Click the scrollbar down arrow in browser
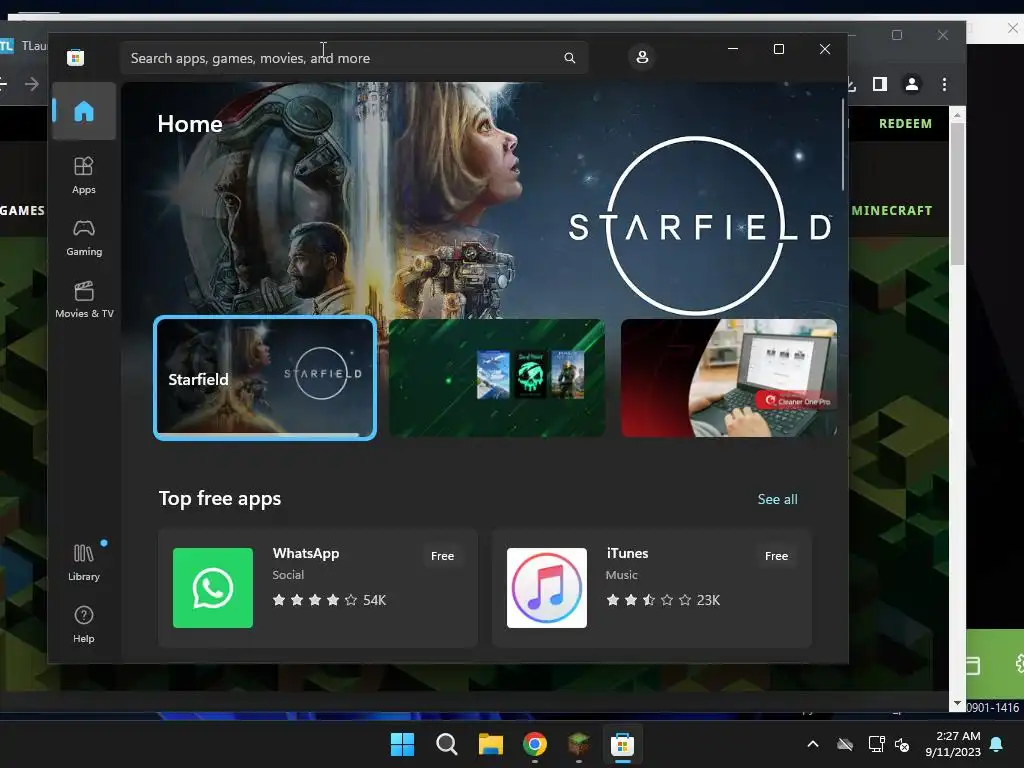The height and width of the screenshot is (768, 1024). (x=957, y=704)
